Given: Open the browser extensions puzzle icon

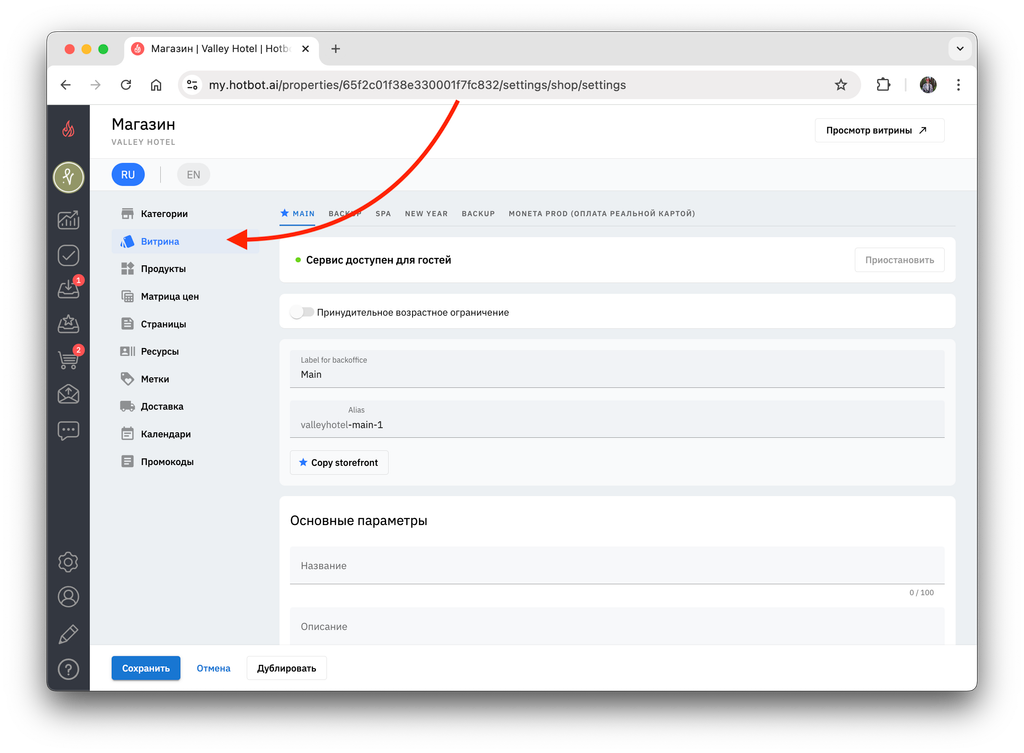Looking at the screenshot, I should (883, 85).
